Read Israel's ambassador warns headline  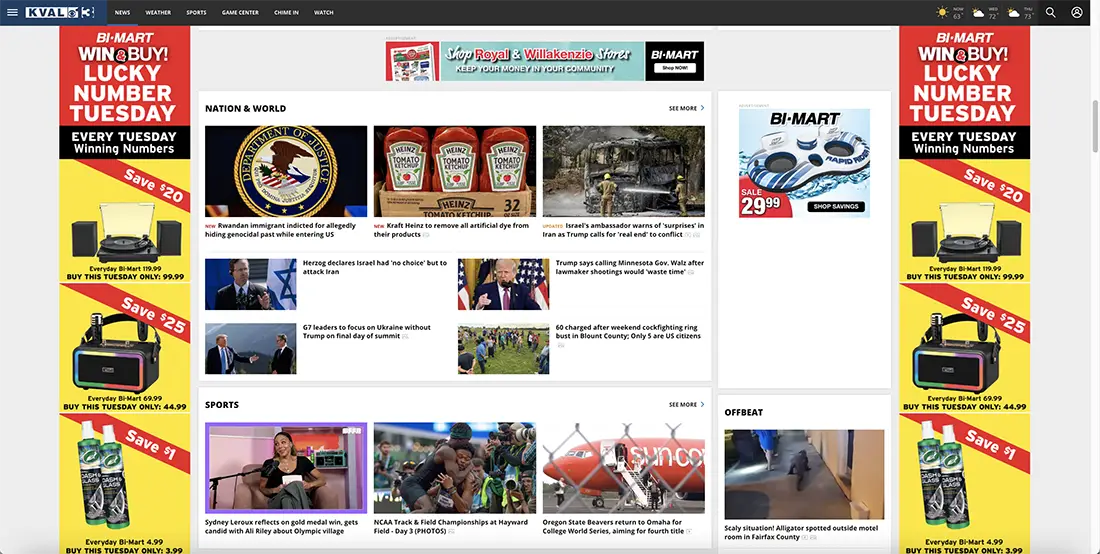click(623, 230)
